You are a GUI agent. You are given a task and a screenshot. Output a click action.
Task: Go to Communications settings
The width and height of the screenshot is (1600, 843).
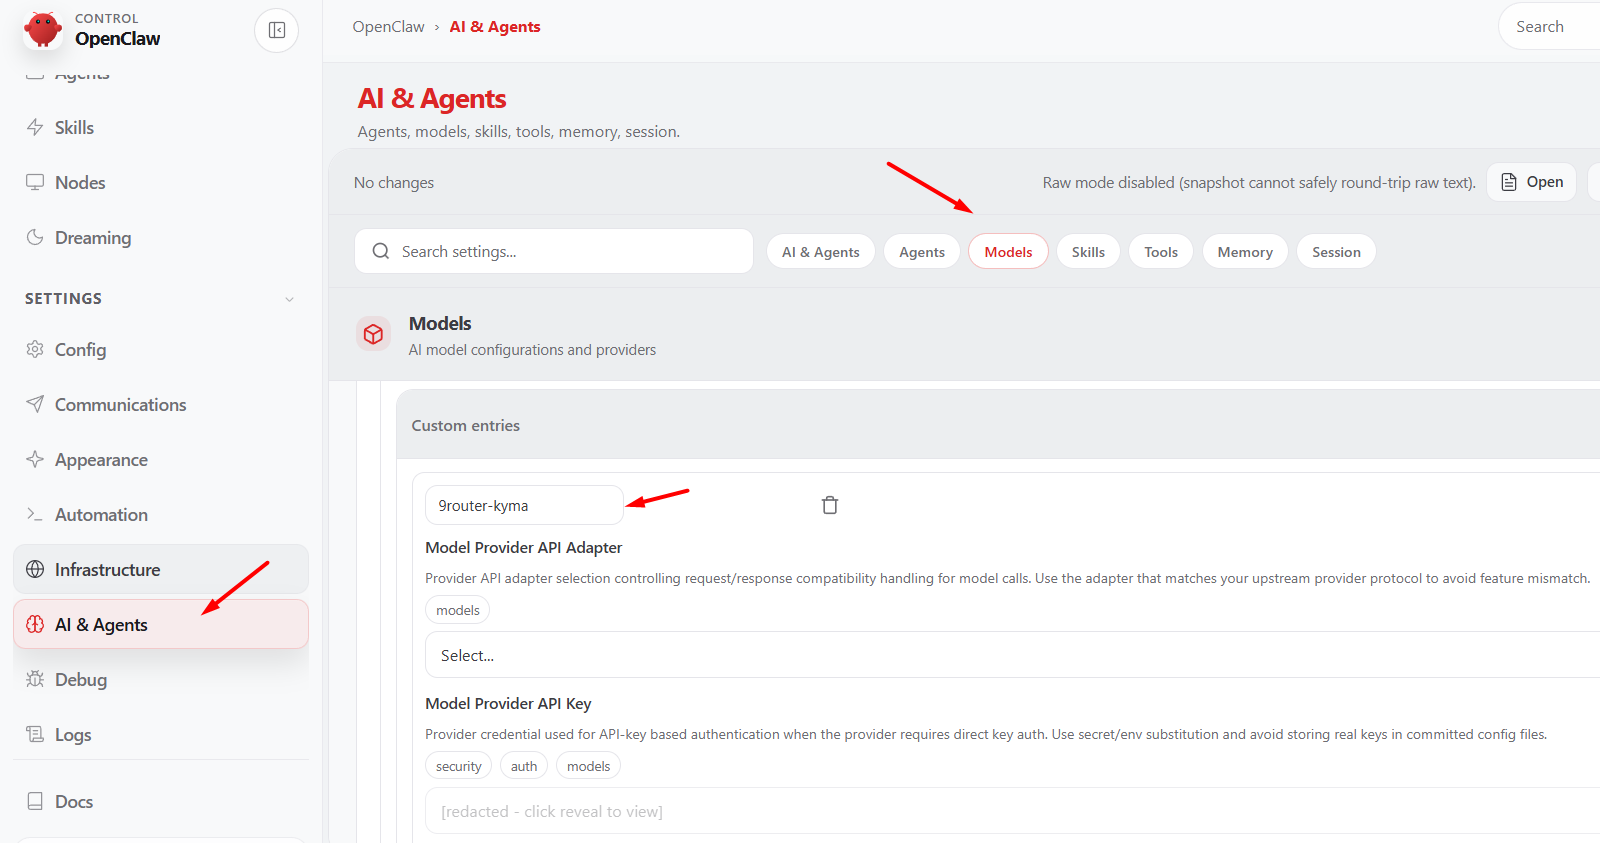(161, 404)
